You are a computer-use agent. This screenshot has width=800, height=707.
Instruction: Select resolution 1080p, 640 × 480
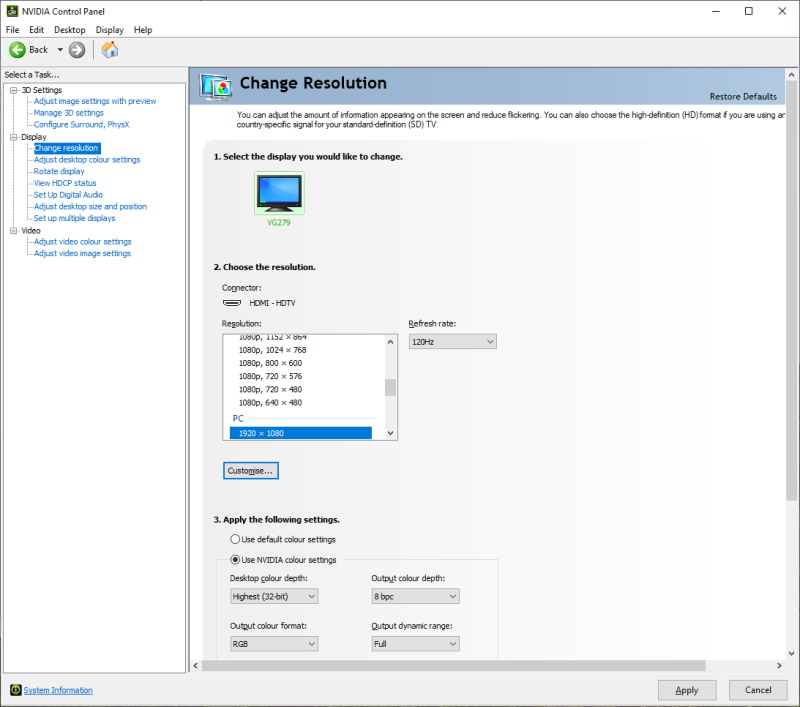[x=270, y=403]
